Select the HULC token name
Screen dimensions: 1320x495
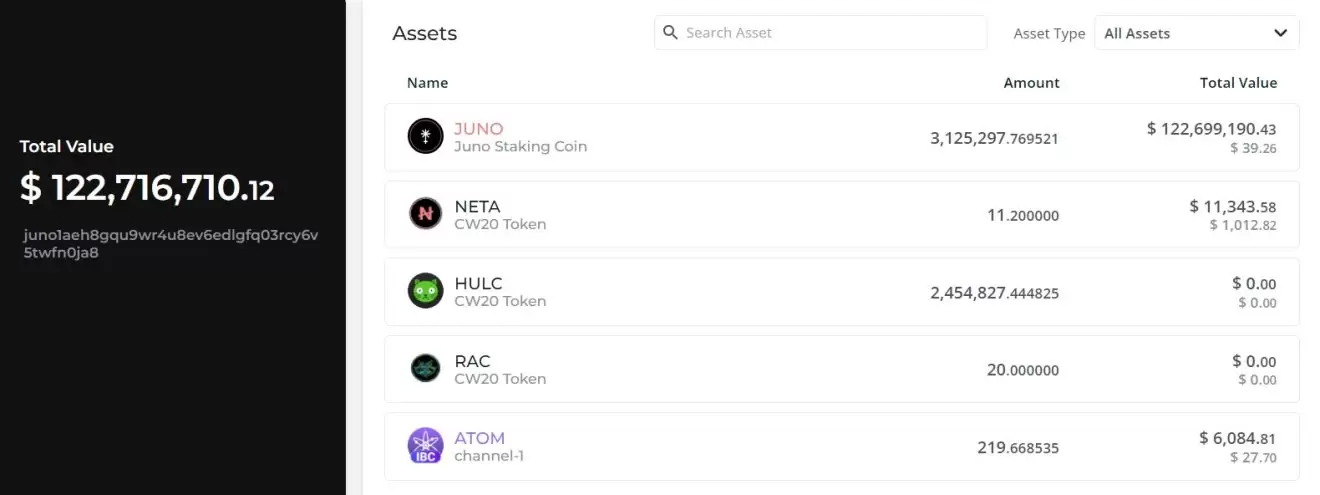(x=478, y=284)
